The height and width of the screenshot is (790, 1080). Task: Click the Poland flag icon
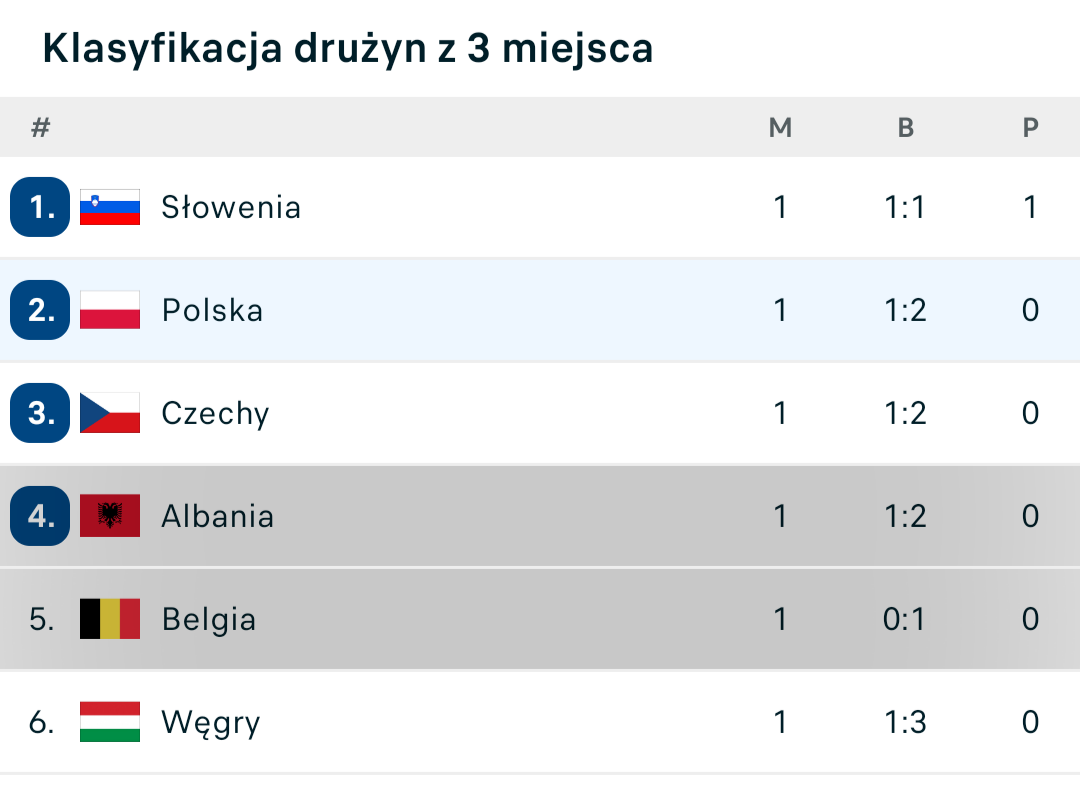point(110,310)
